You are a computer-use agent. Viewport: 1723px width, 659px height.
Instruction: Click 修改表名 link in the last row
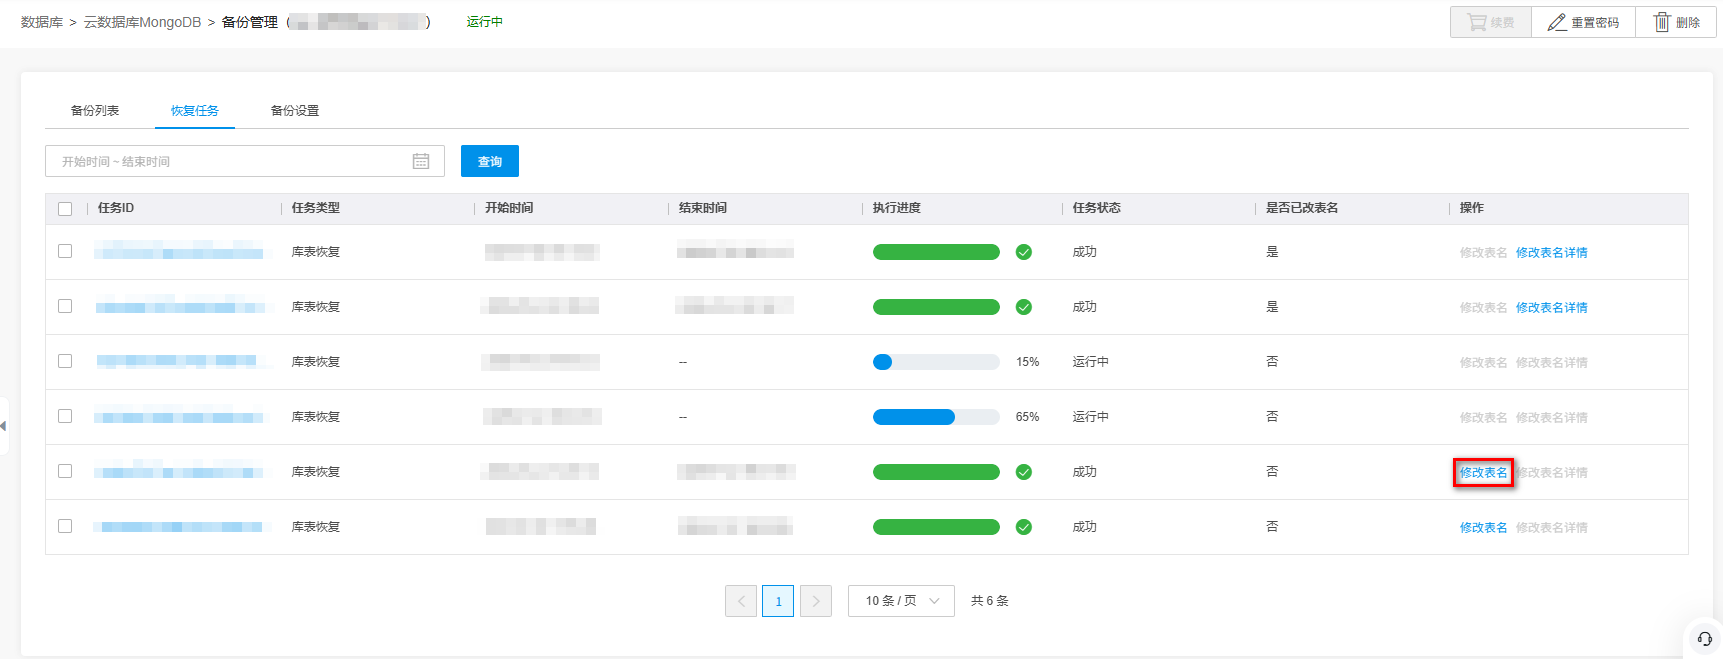tap(1483, 528)
